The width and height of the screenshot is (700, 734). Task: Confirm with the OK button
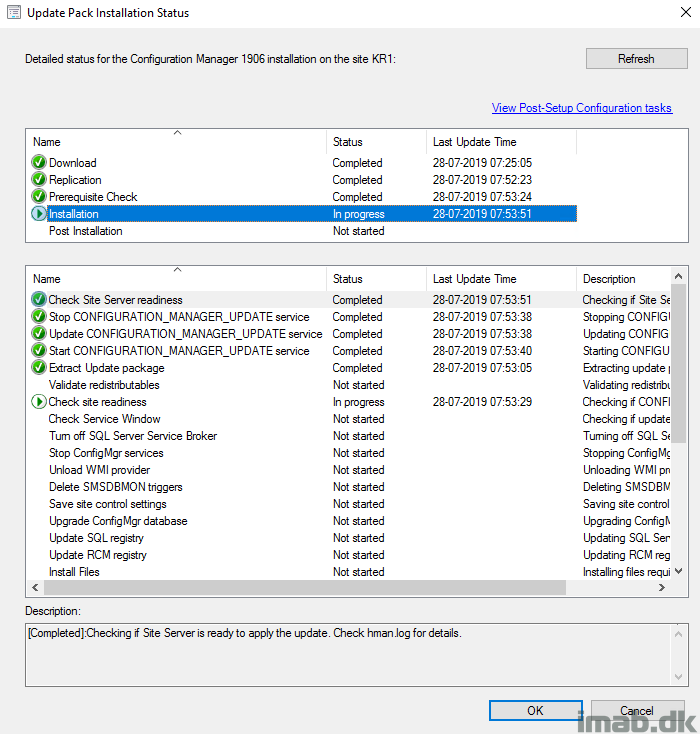(x=536, y=711)
